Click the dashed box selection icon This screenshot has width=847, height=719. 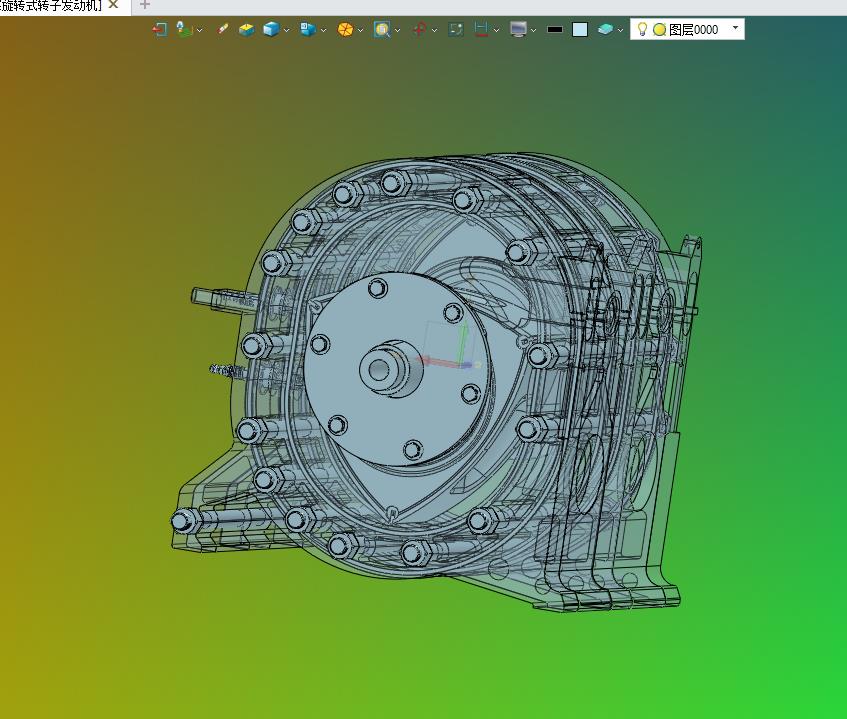tap(456, 29)
